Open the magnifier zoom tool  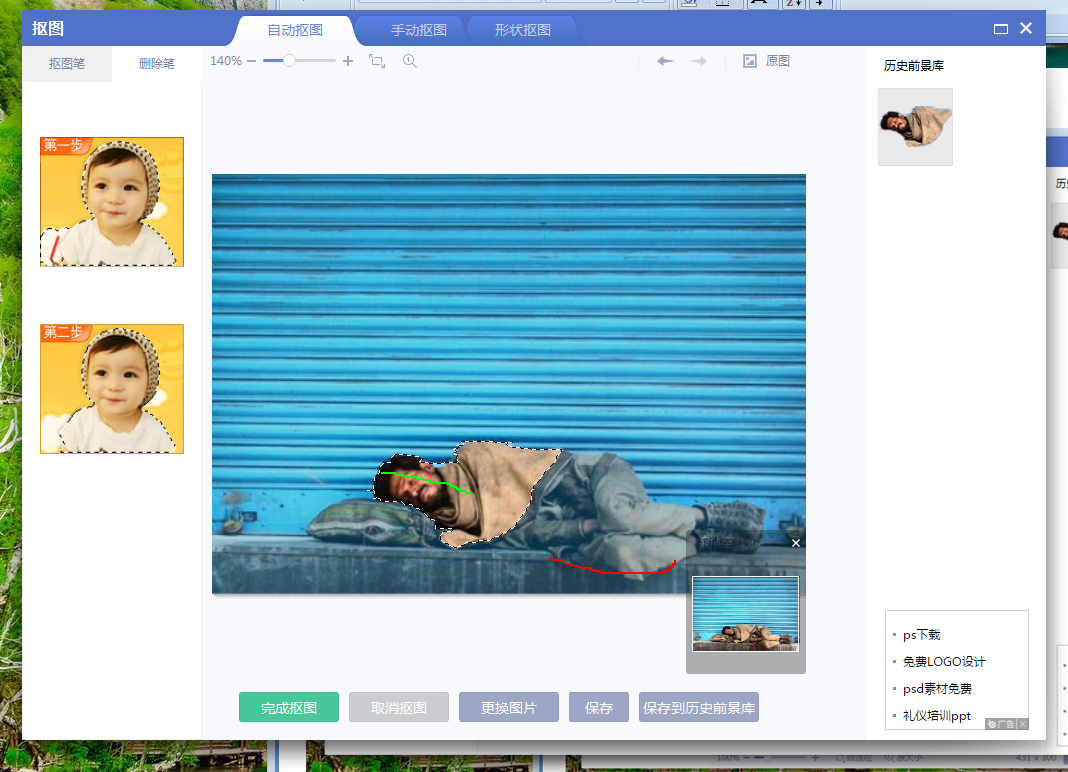(409, 61)
